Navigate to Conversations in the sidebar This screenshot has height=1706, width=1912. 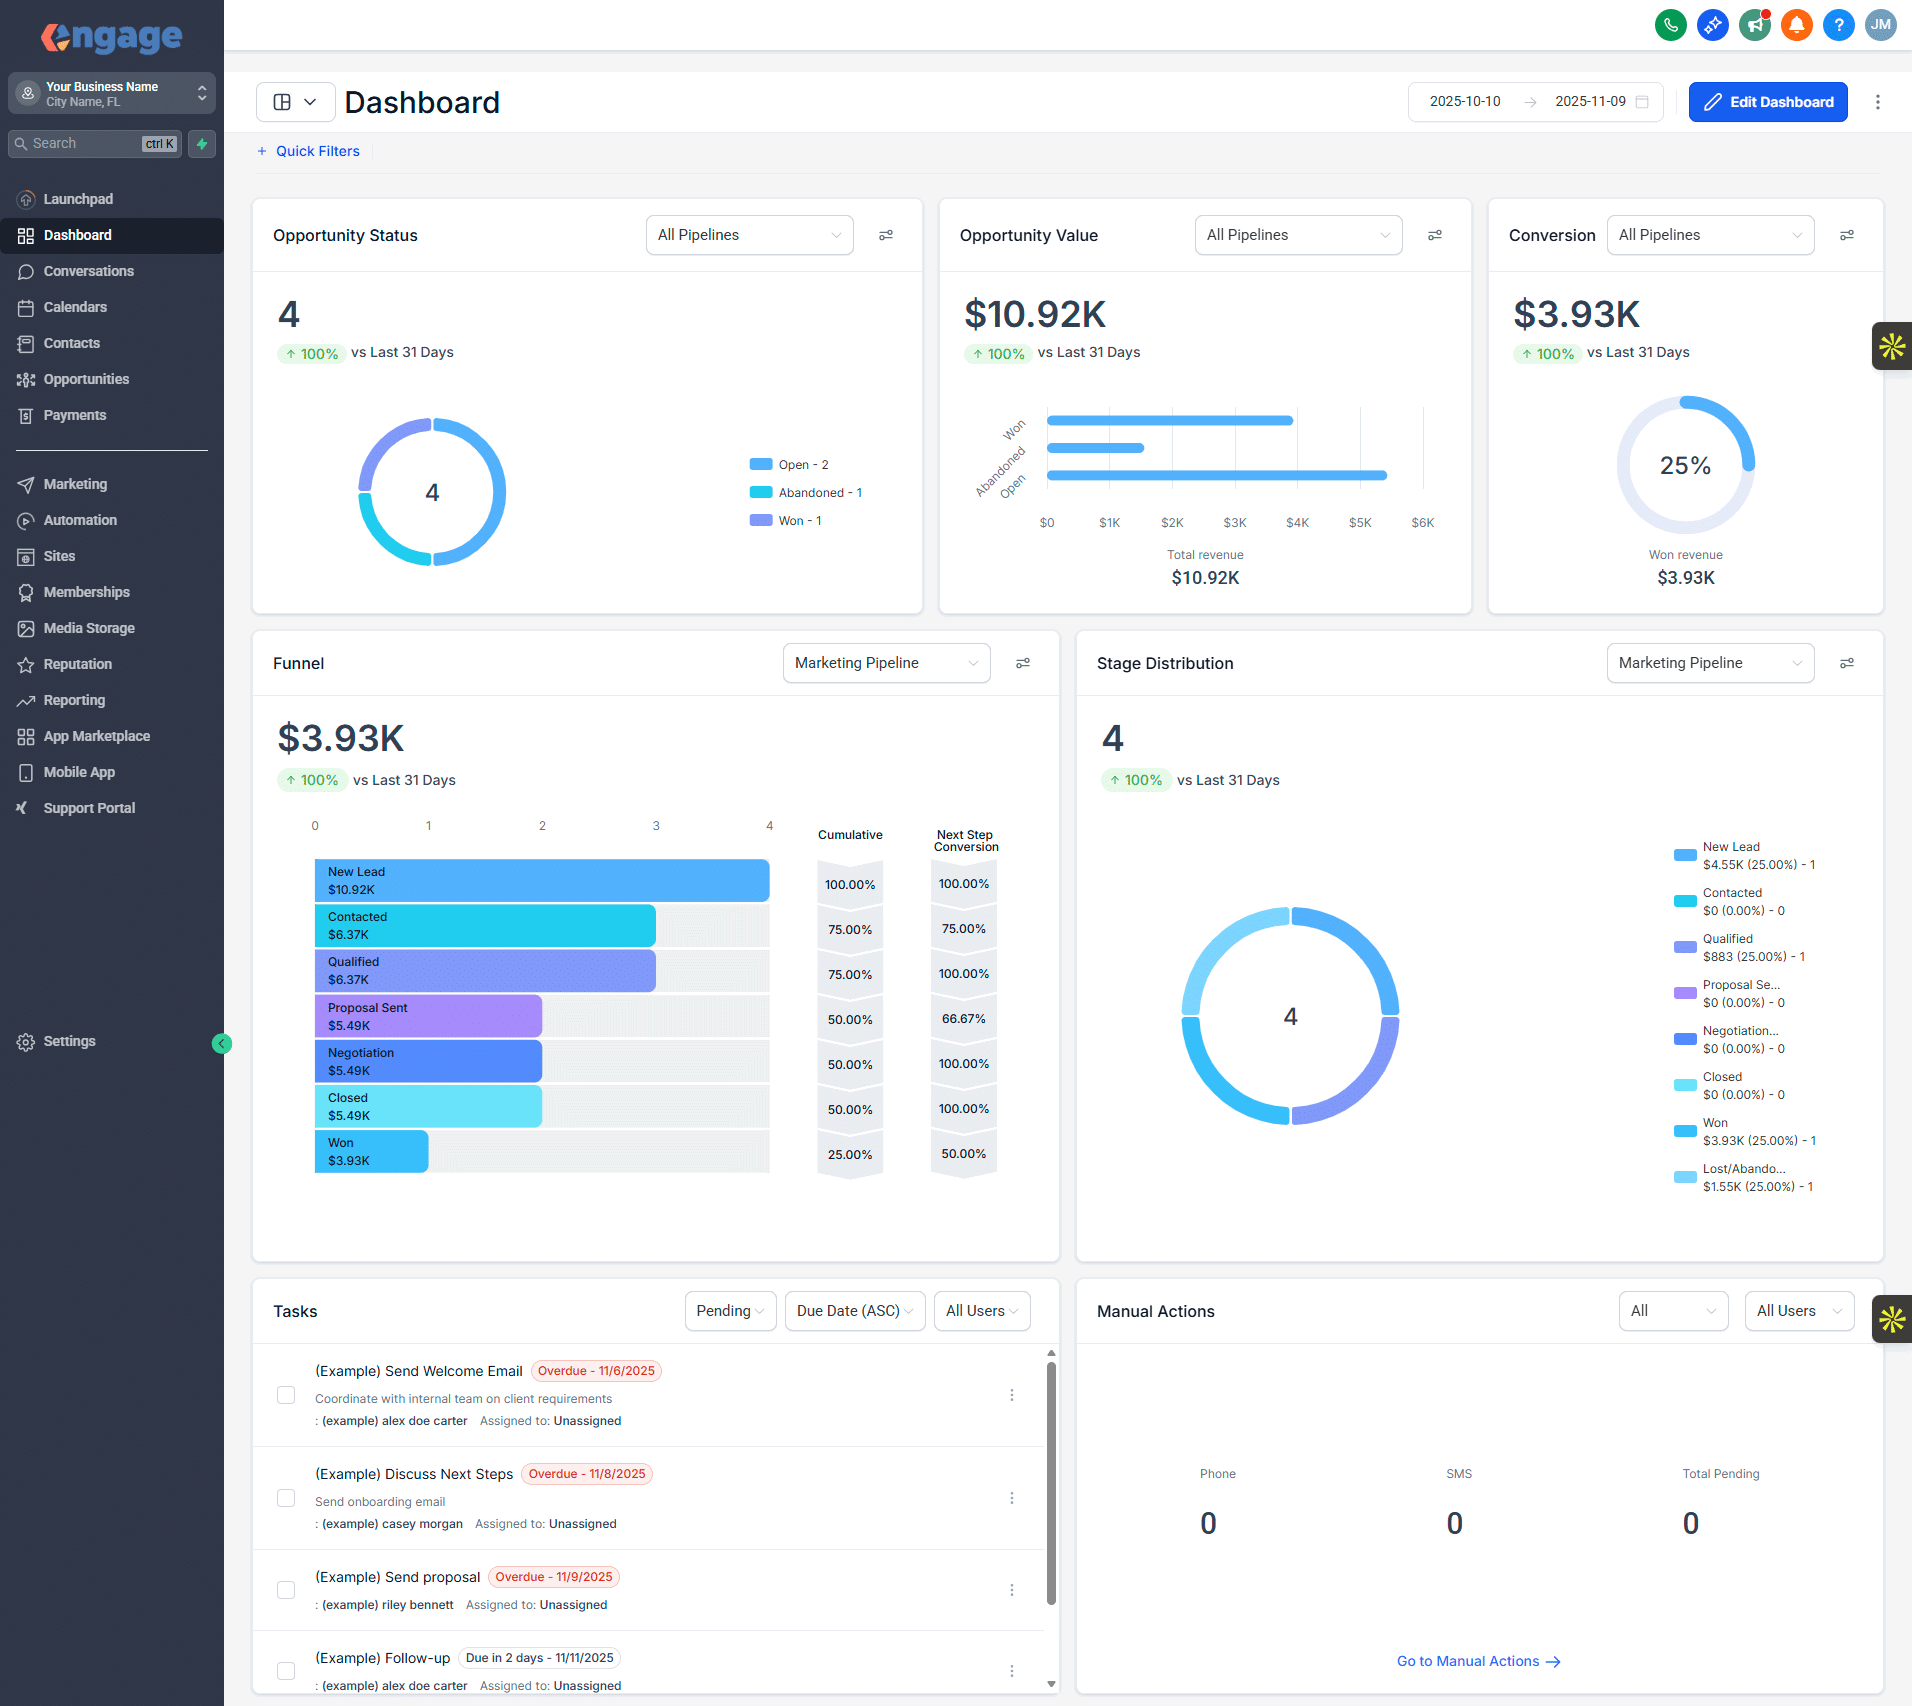tap(88, 271)
